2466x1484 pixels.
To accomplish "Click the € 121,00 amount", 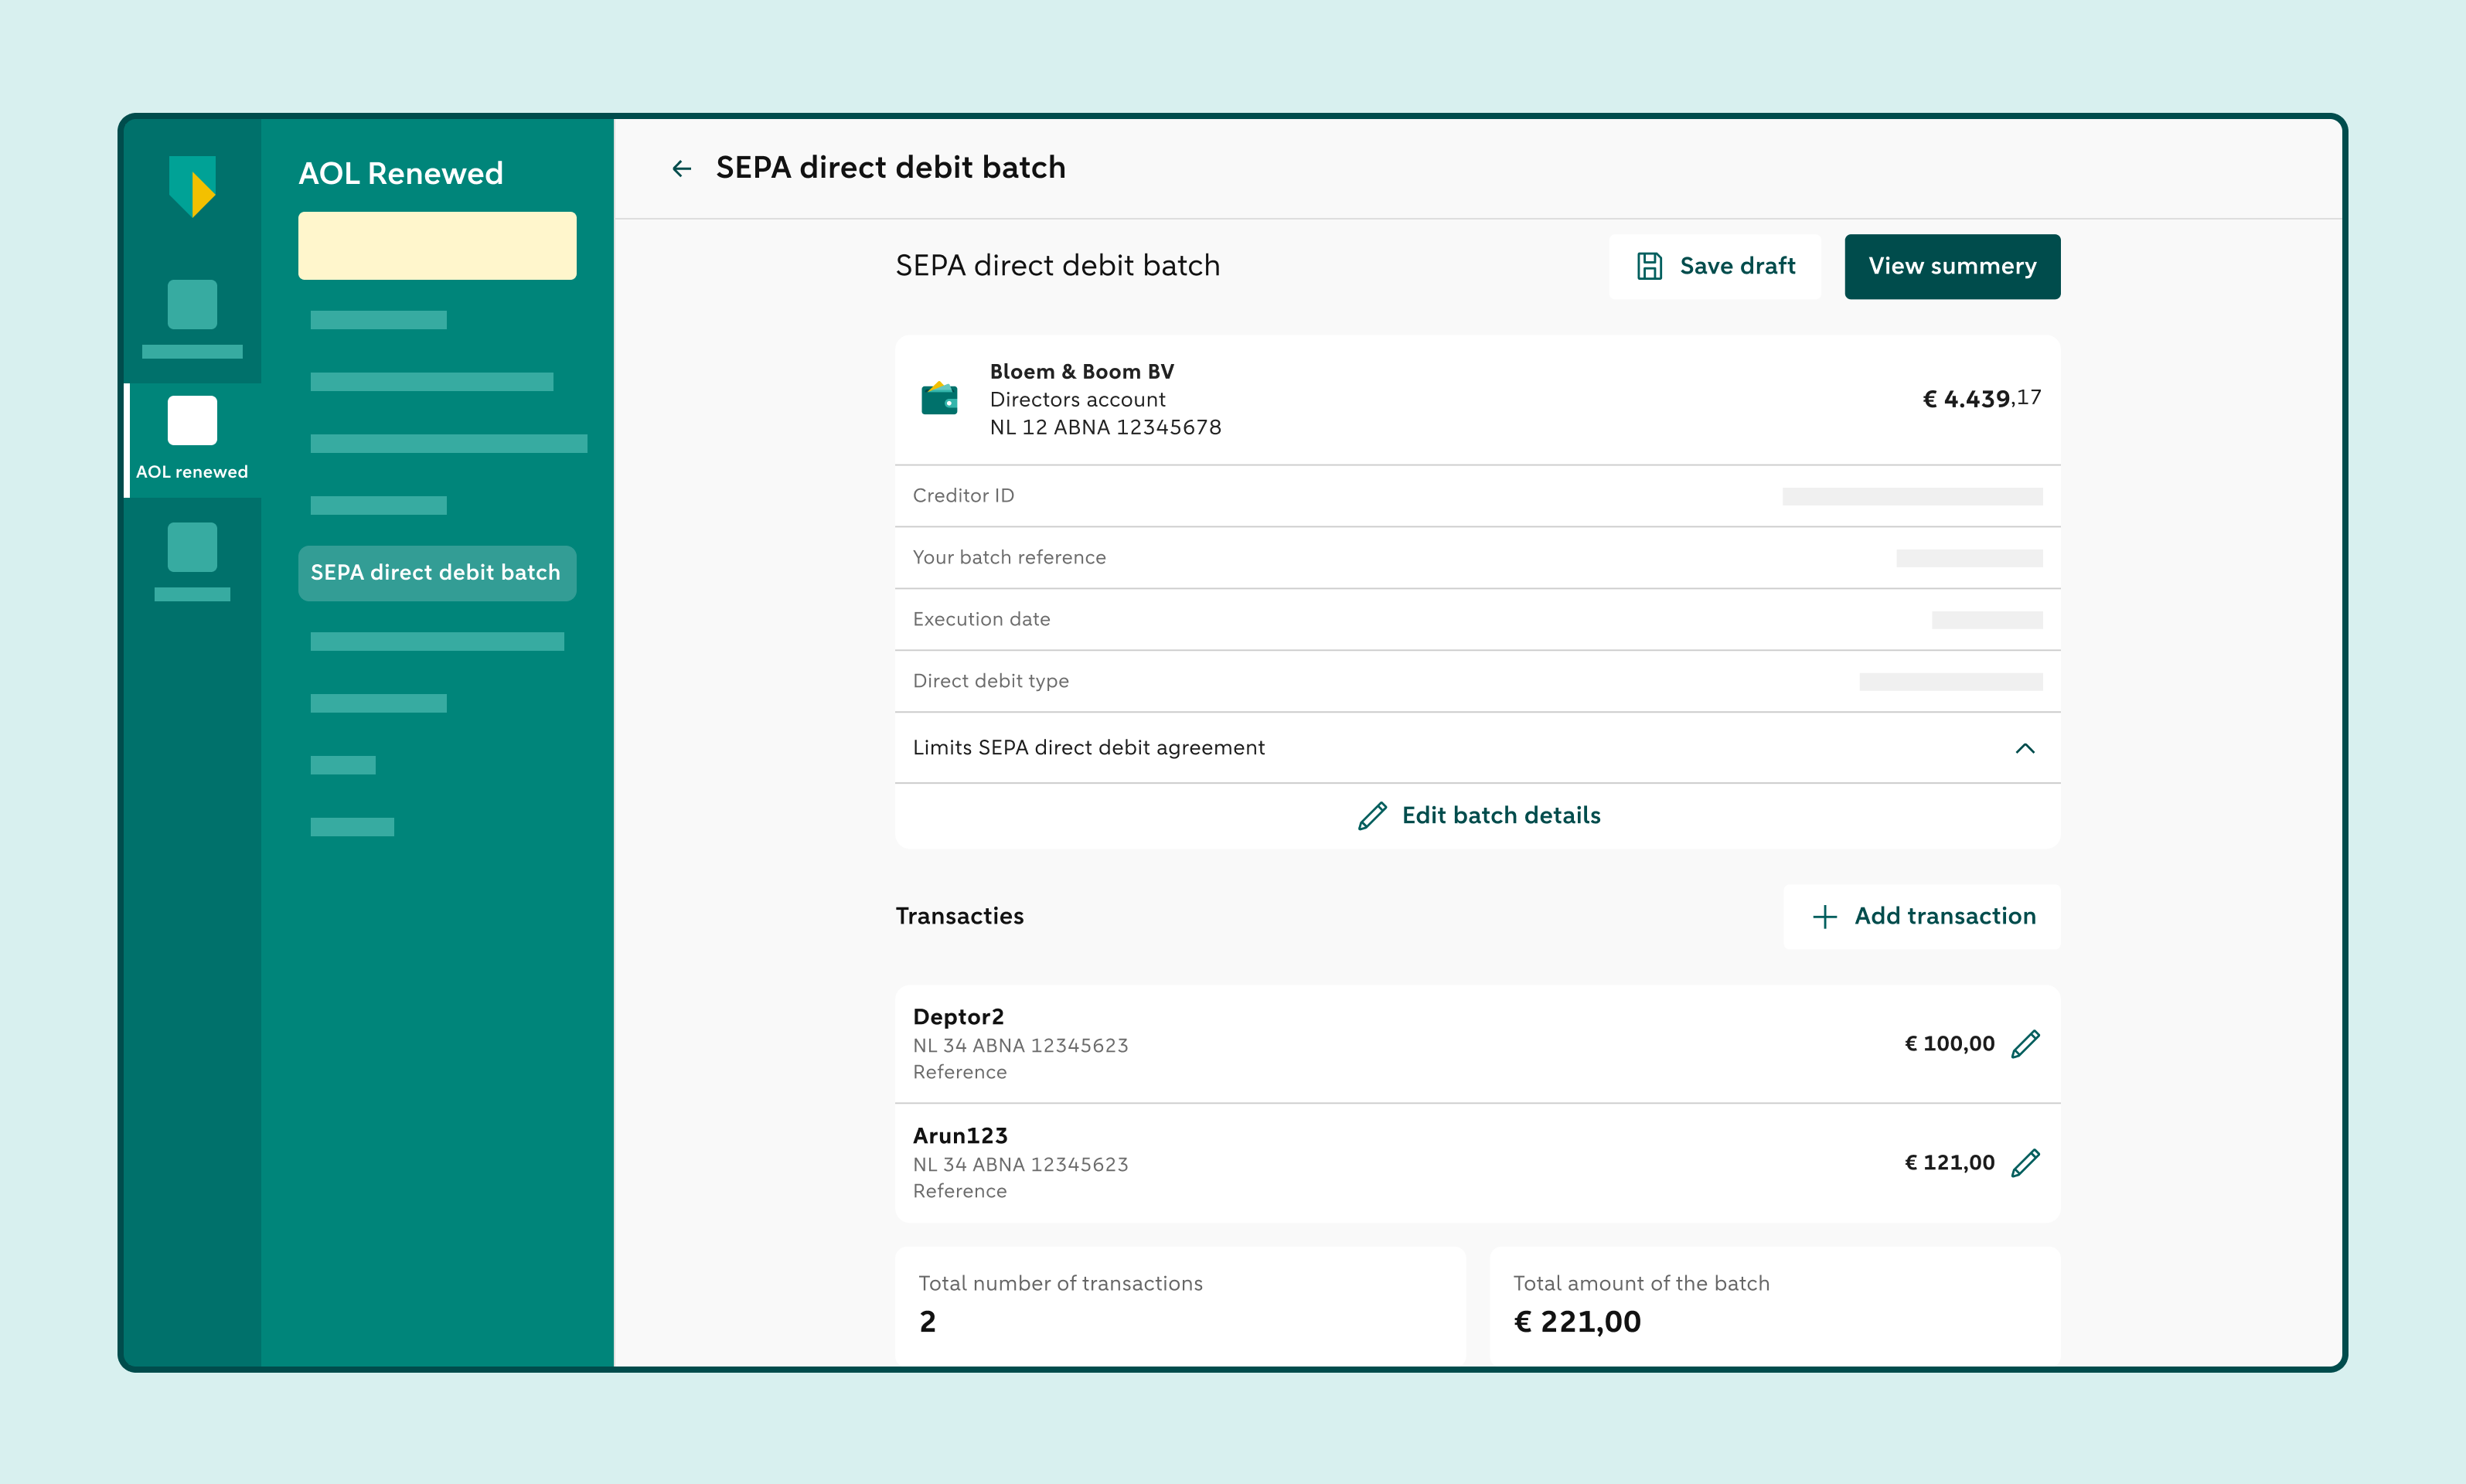I will pyautogui.click(x=1949, y=1163).
